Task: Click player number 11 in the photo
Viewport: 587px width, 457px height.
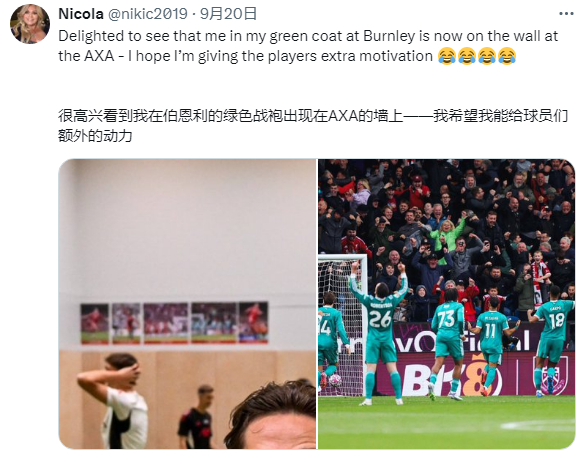Action: pyautogui.click(x=491, y=344)
